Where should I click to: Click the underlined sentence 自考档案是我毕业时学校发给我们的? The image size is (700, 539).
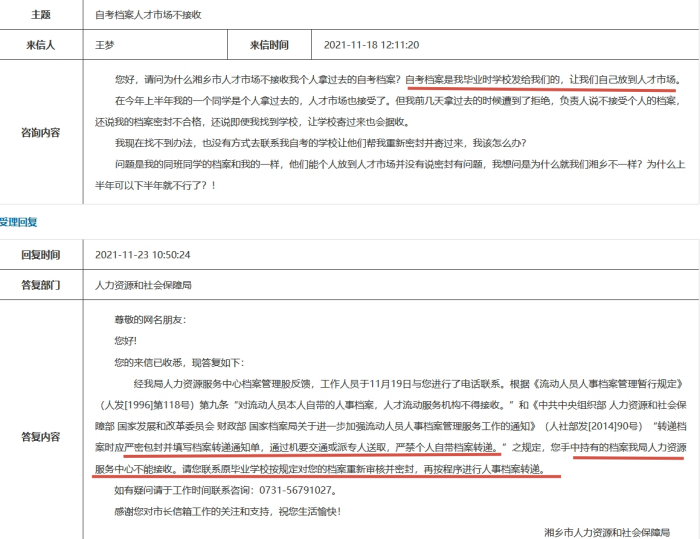click(482, 79)
